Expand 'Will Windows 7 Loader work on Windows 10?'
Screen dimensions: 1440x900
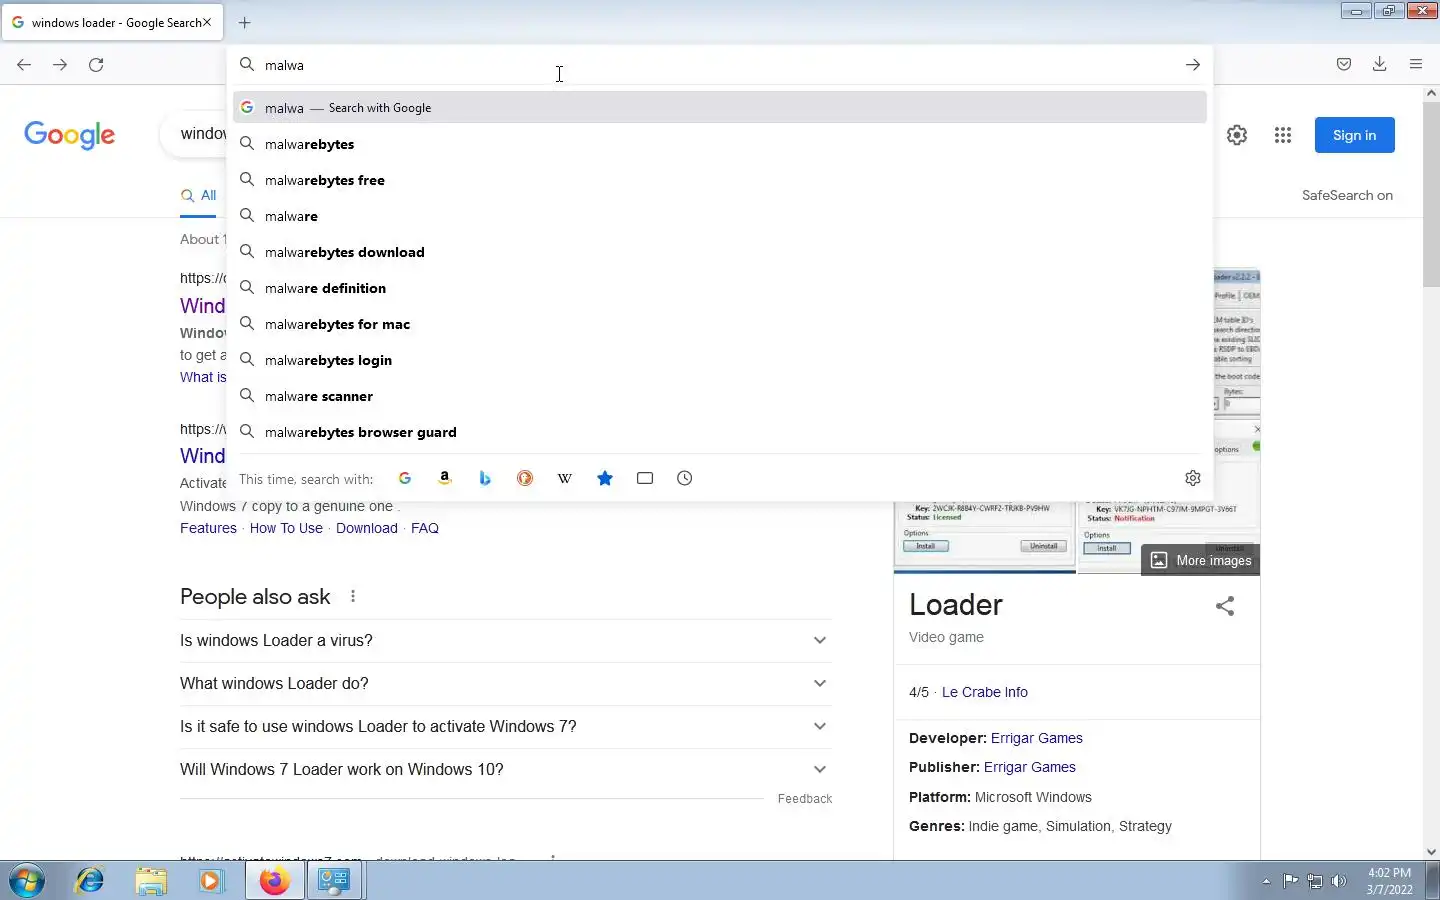coord(506,770)
